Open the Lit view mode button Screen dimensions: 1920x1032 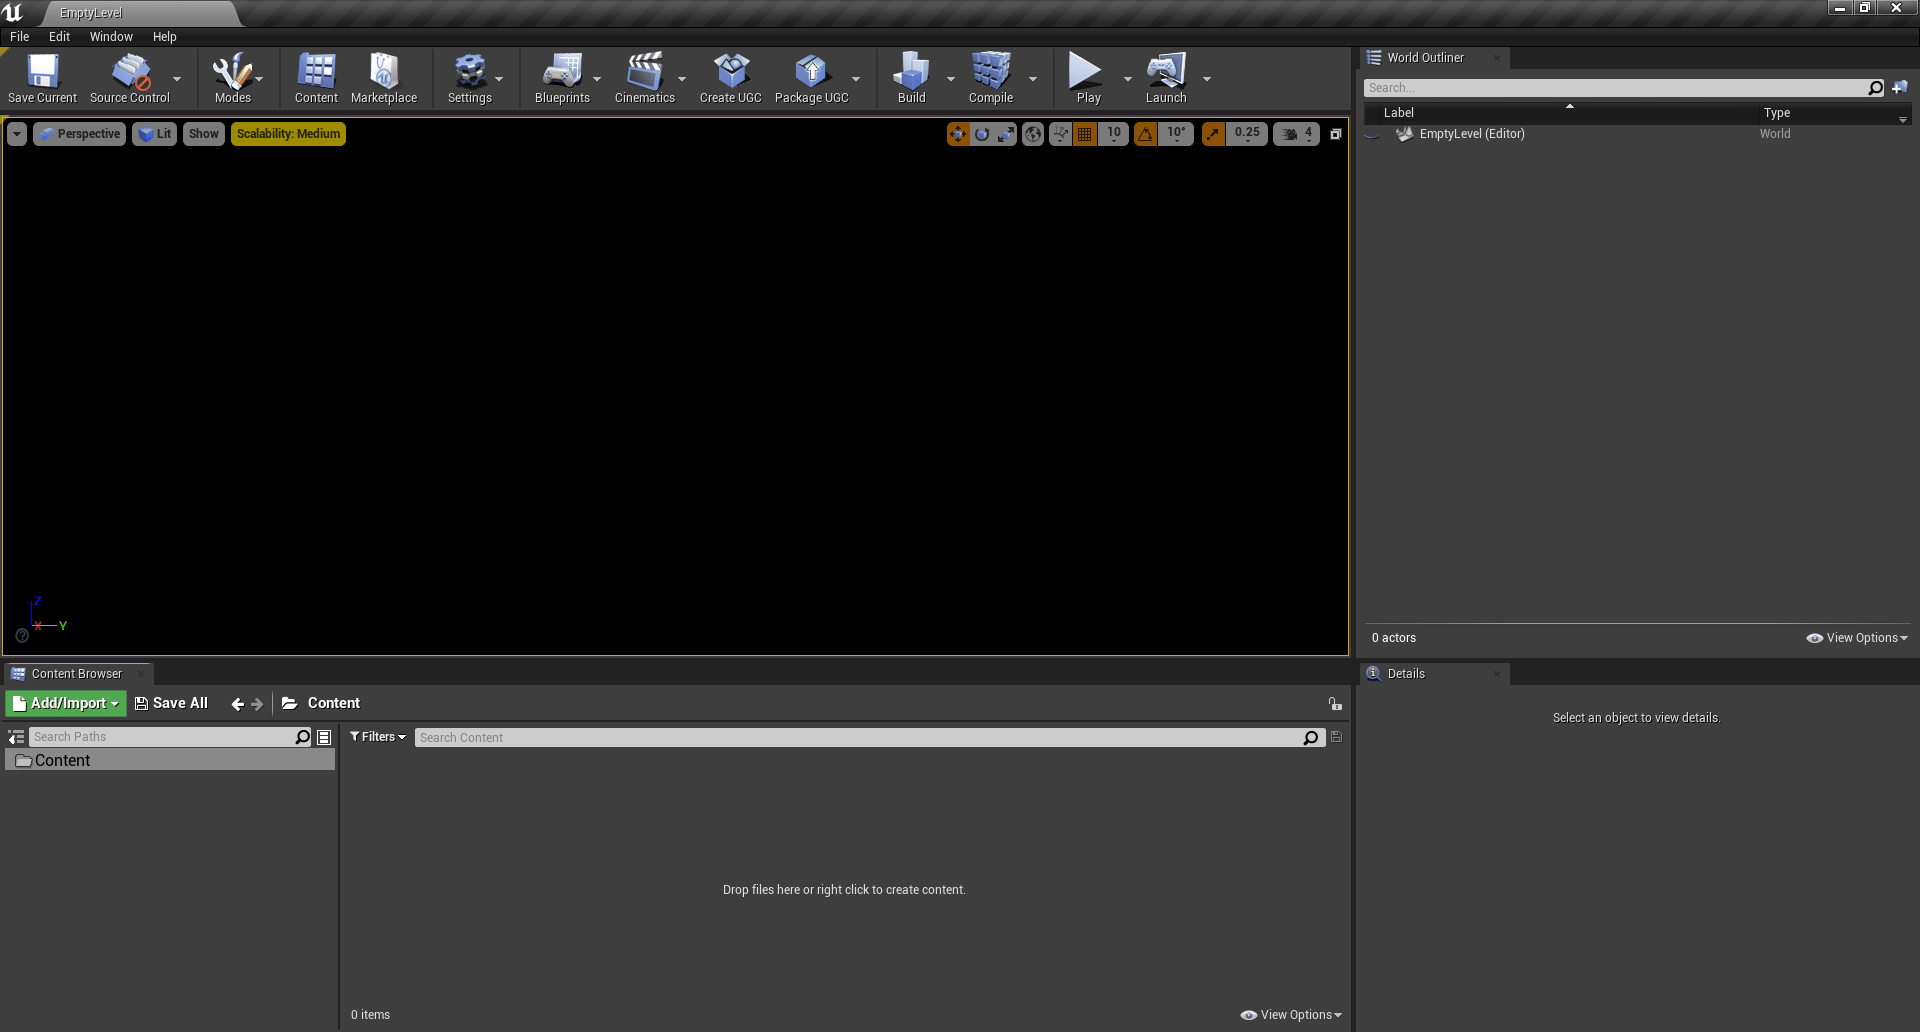pyautogui.click(x=154, y=134)
